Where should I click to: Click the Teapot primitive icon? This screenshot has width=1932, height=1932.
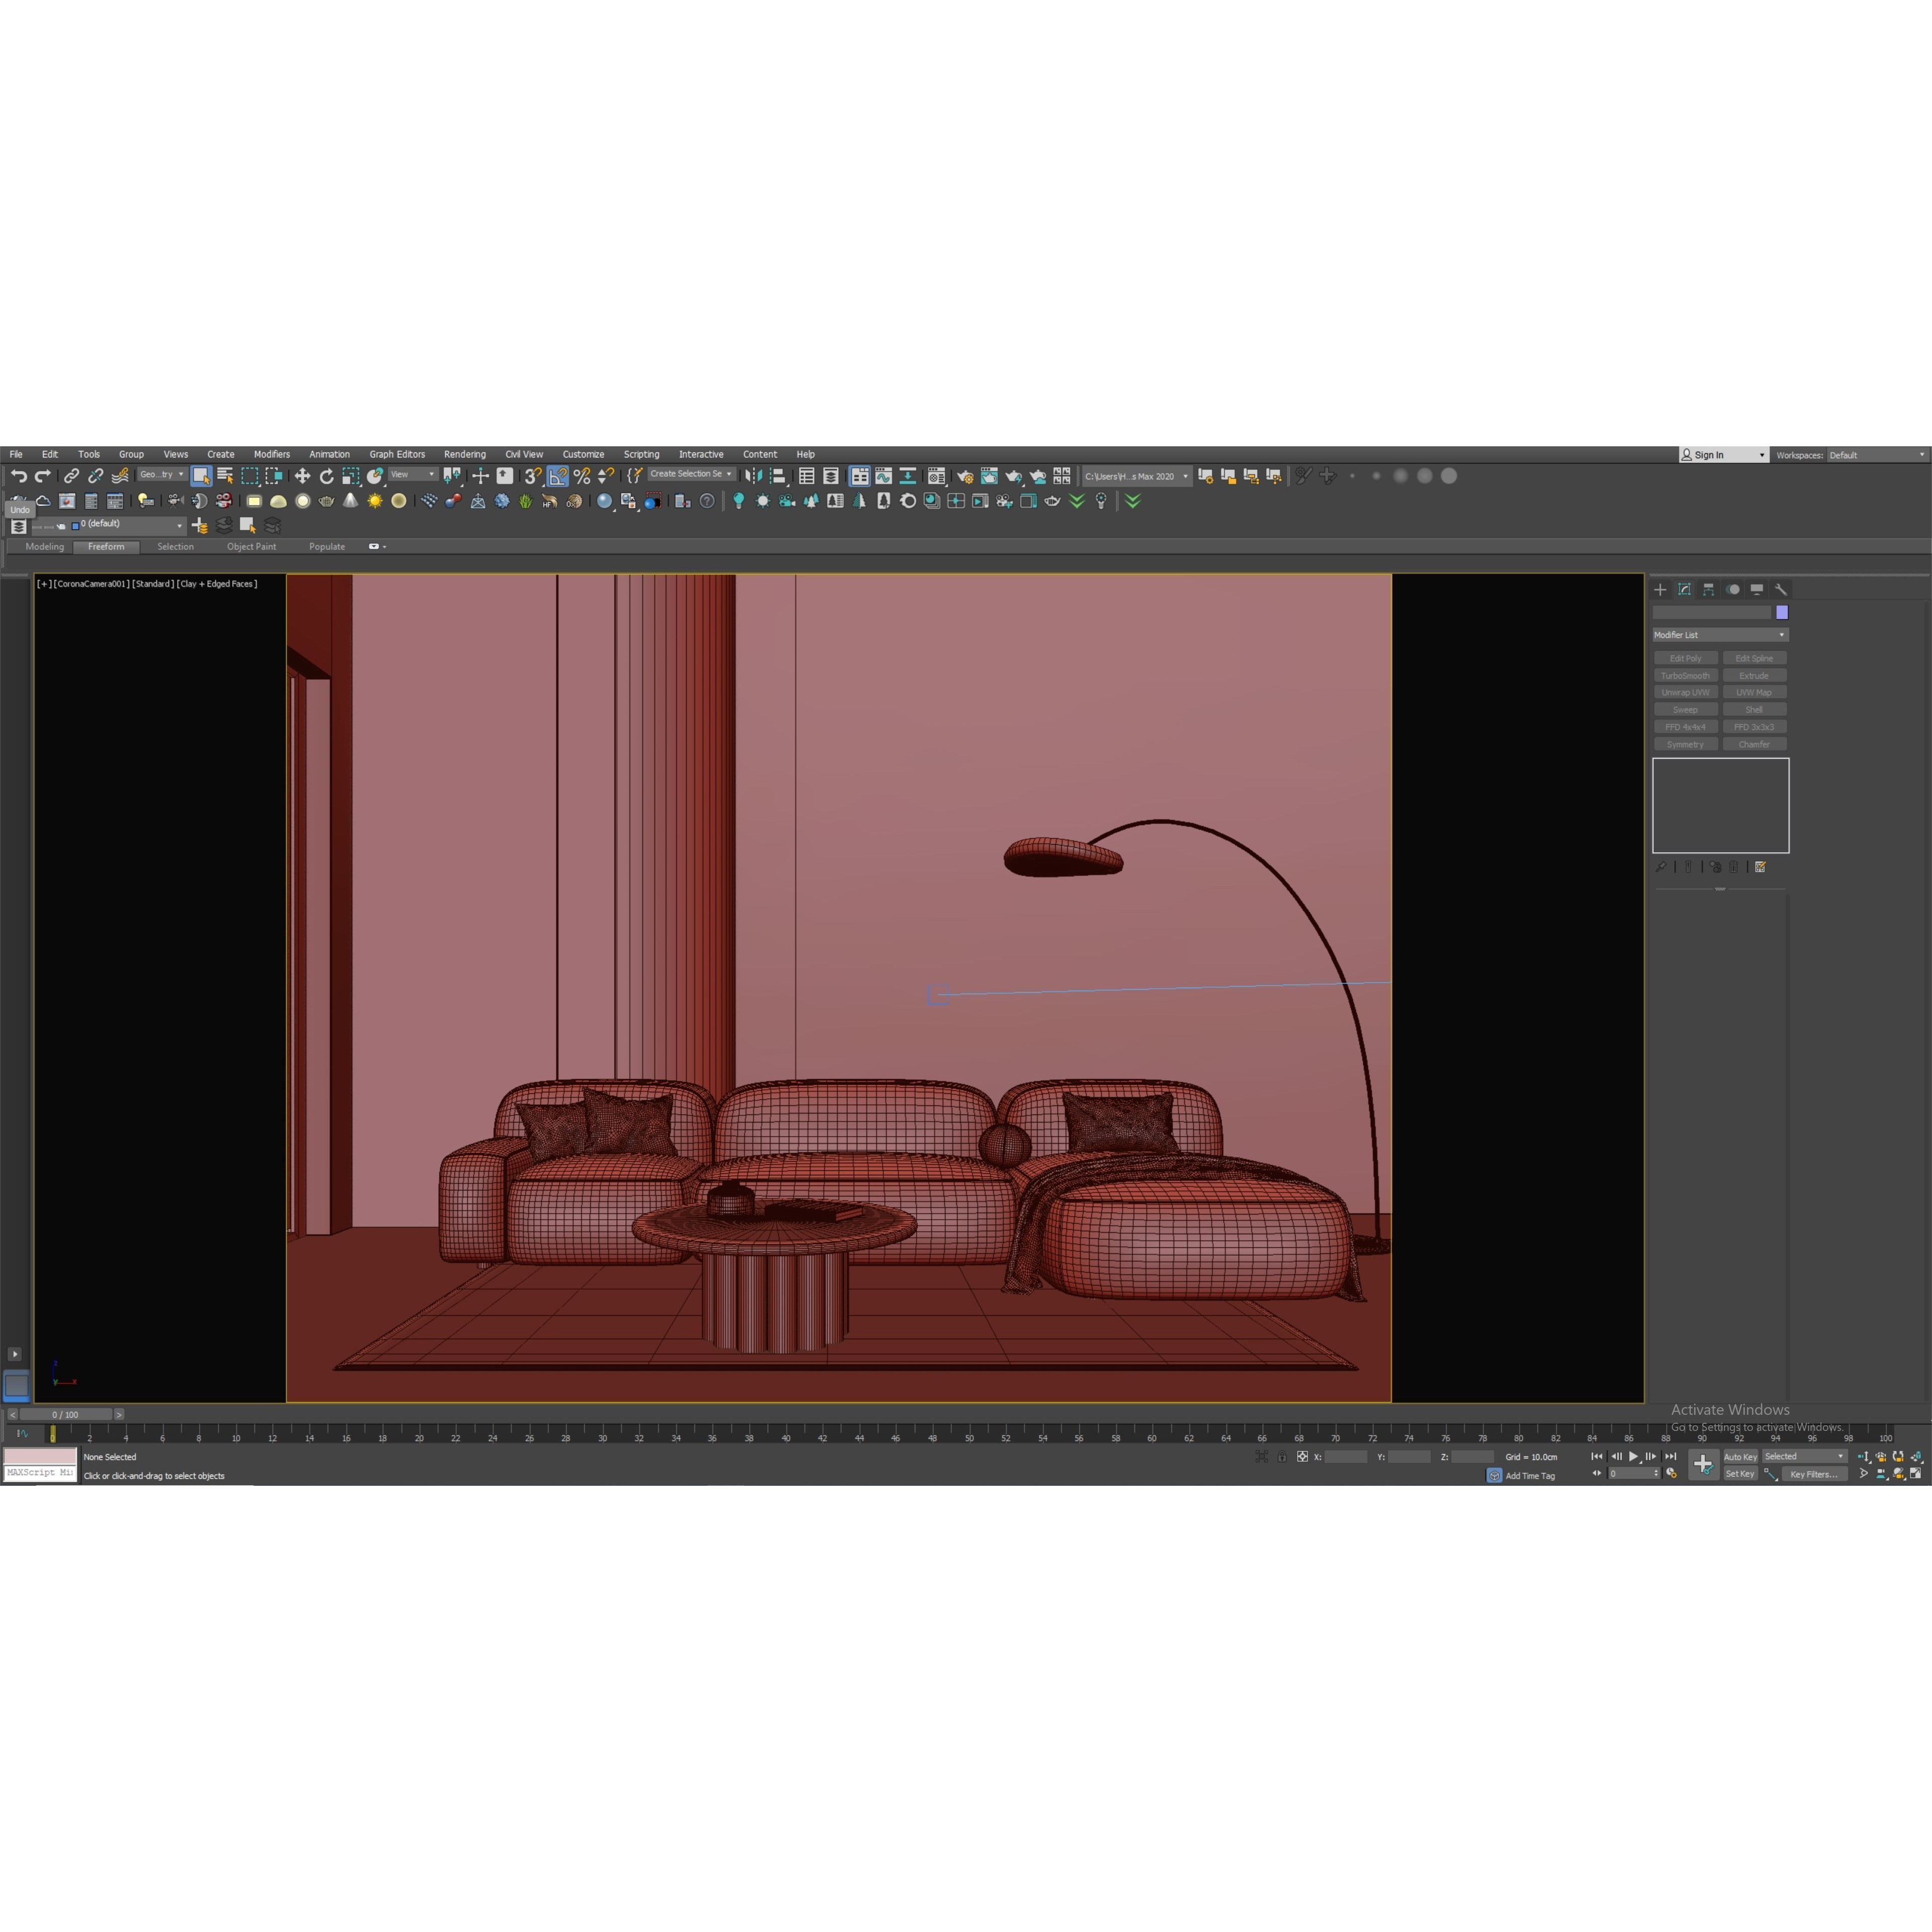pos(327,502)
